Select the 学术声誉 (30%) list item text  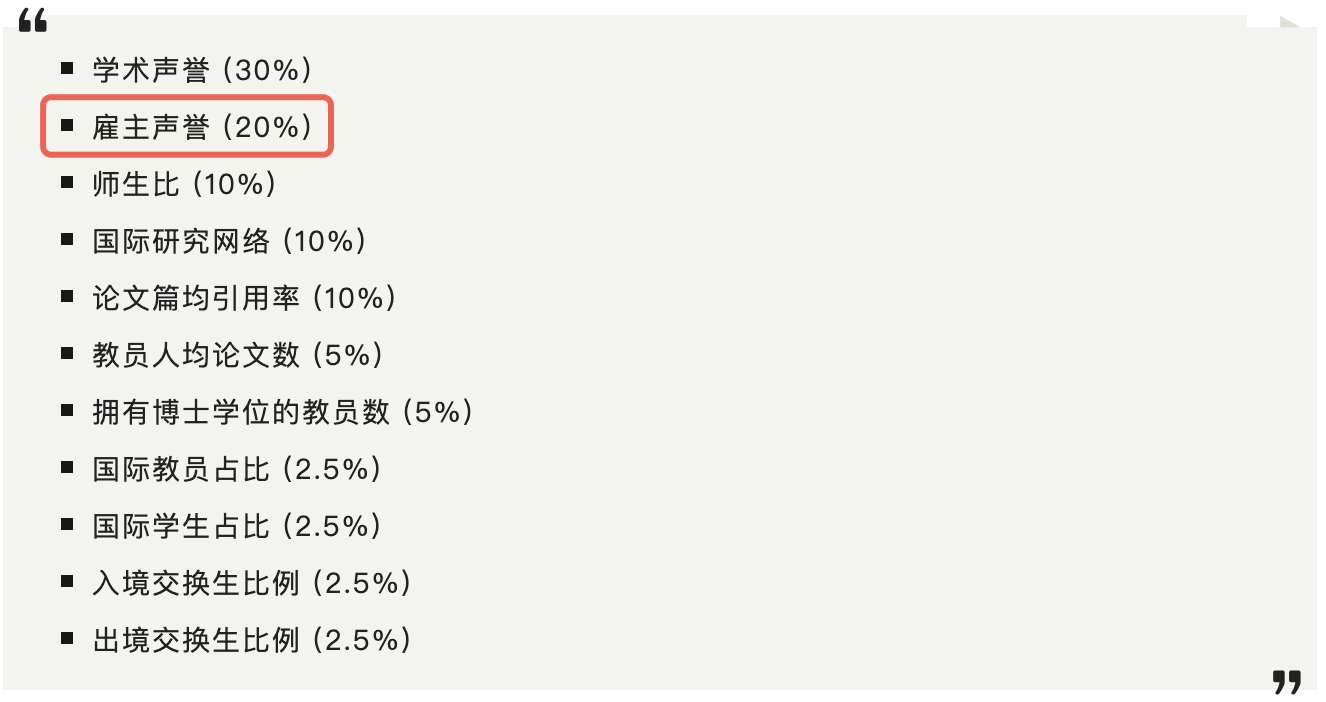pyautogui.click(x=203, y=70)
